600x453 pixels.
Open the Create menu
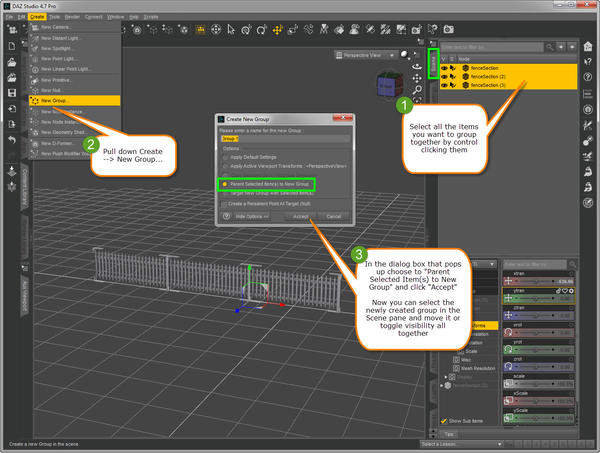[x=37, y=17]
